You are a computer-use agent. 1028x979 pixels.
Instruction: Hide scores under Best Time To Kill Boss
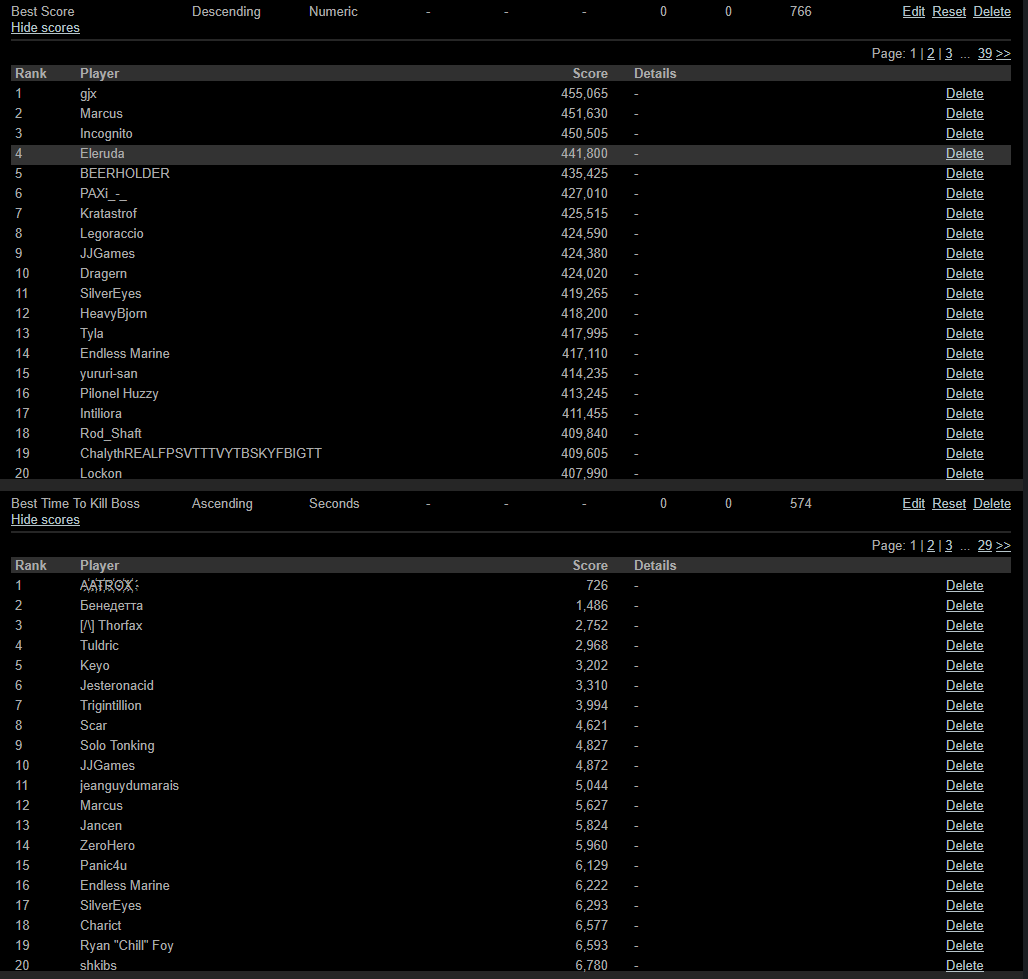[x=45, y=520]
